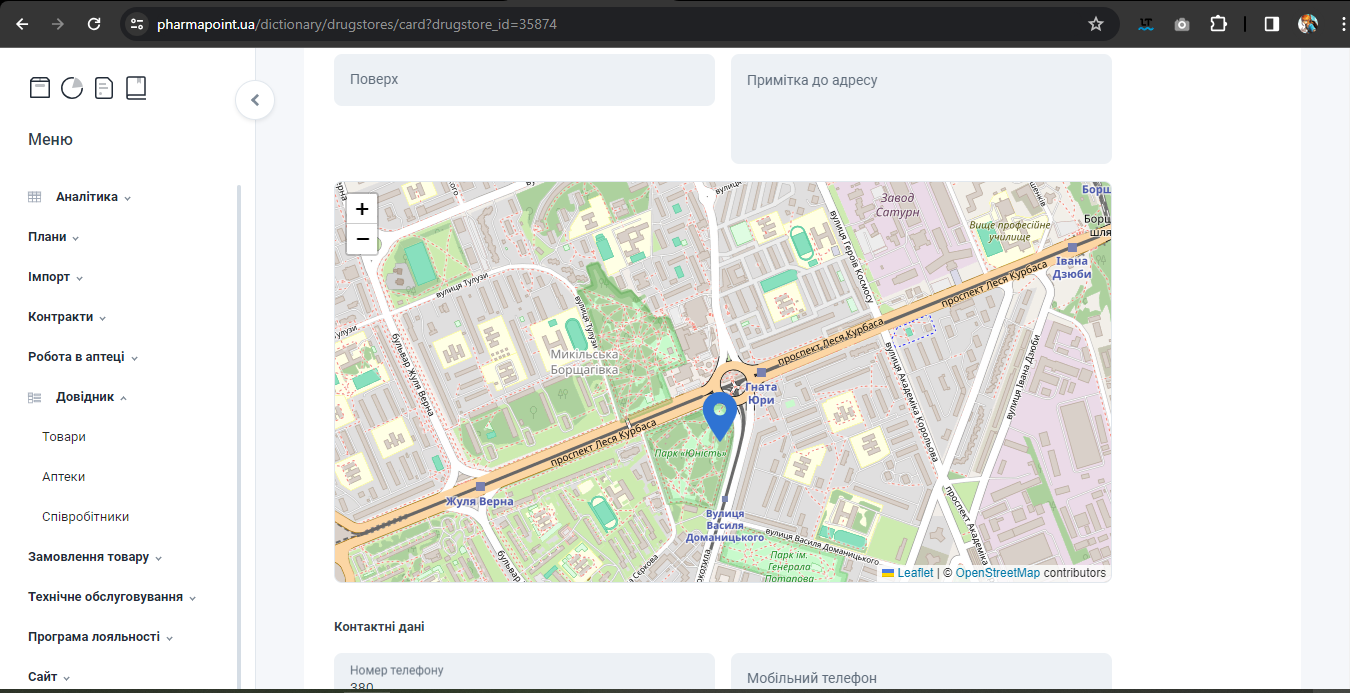Click the document icon in sidebar header
Screen dimensions: 1350x693
pyautogui.click(x=104, y=88)
